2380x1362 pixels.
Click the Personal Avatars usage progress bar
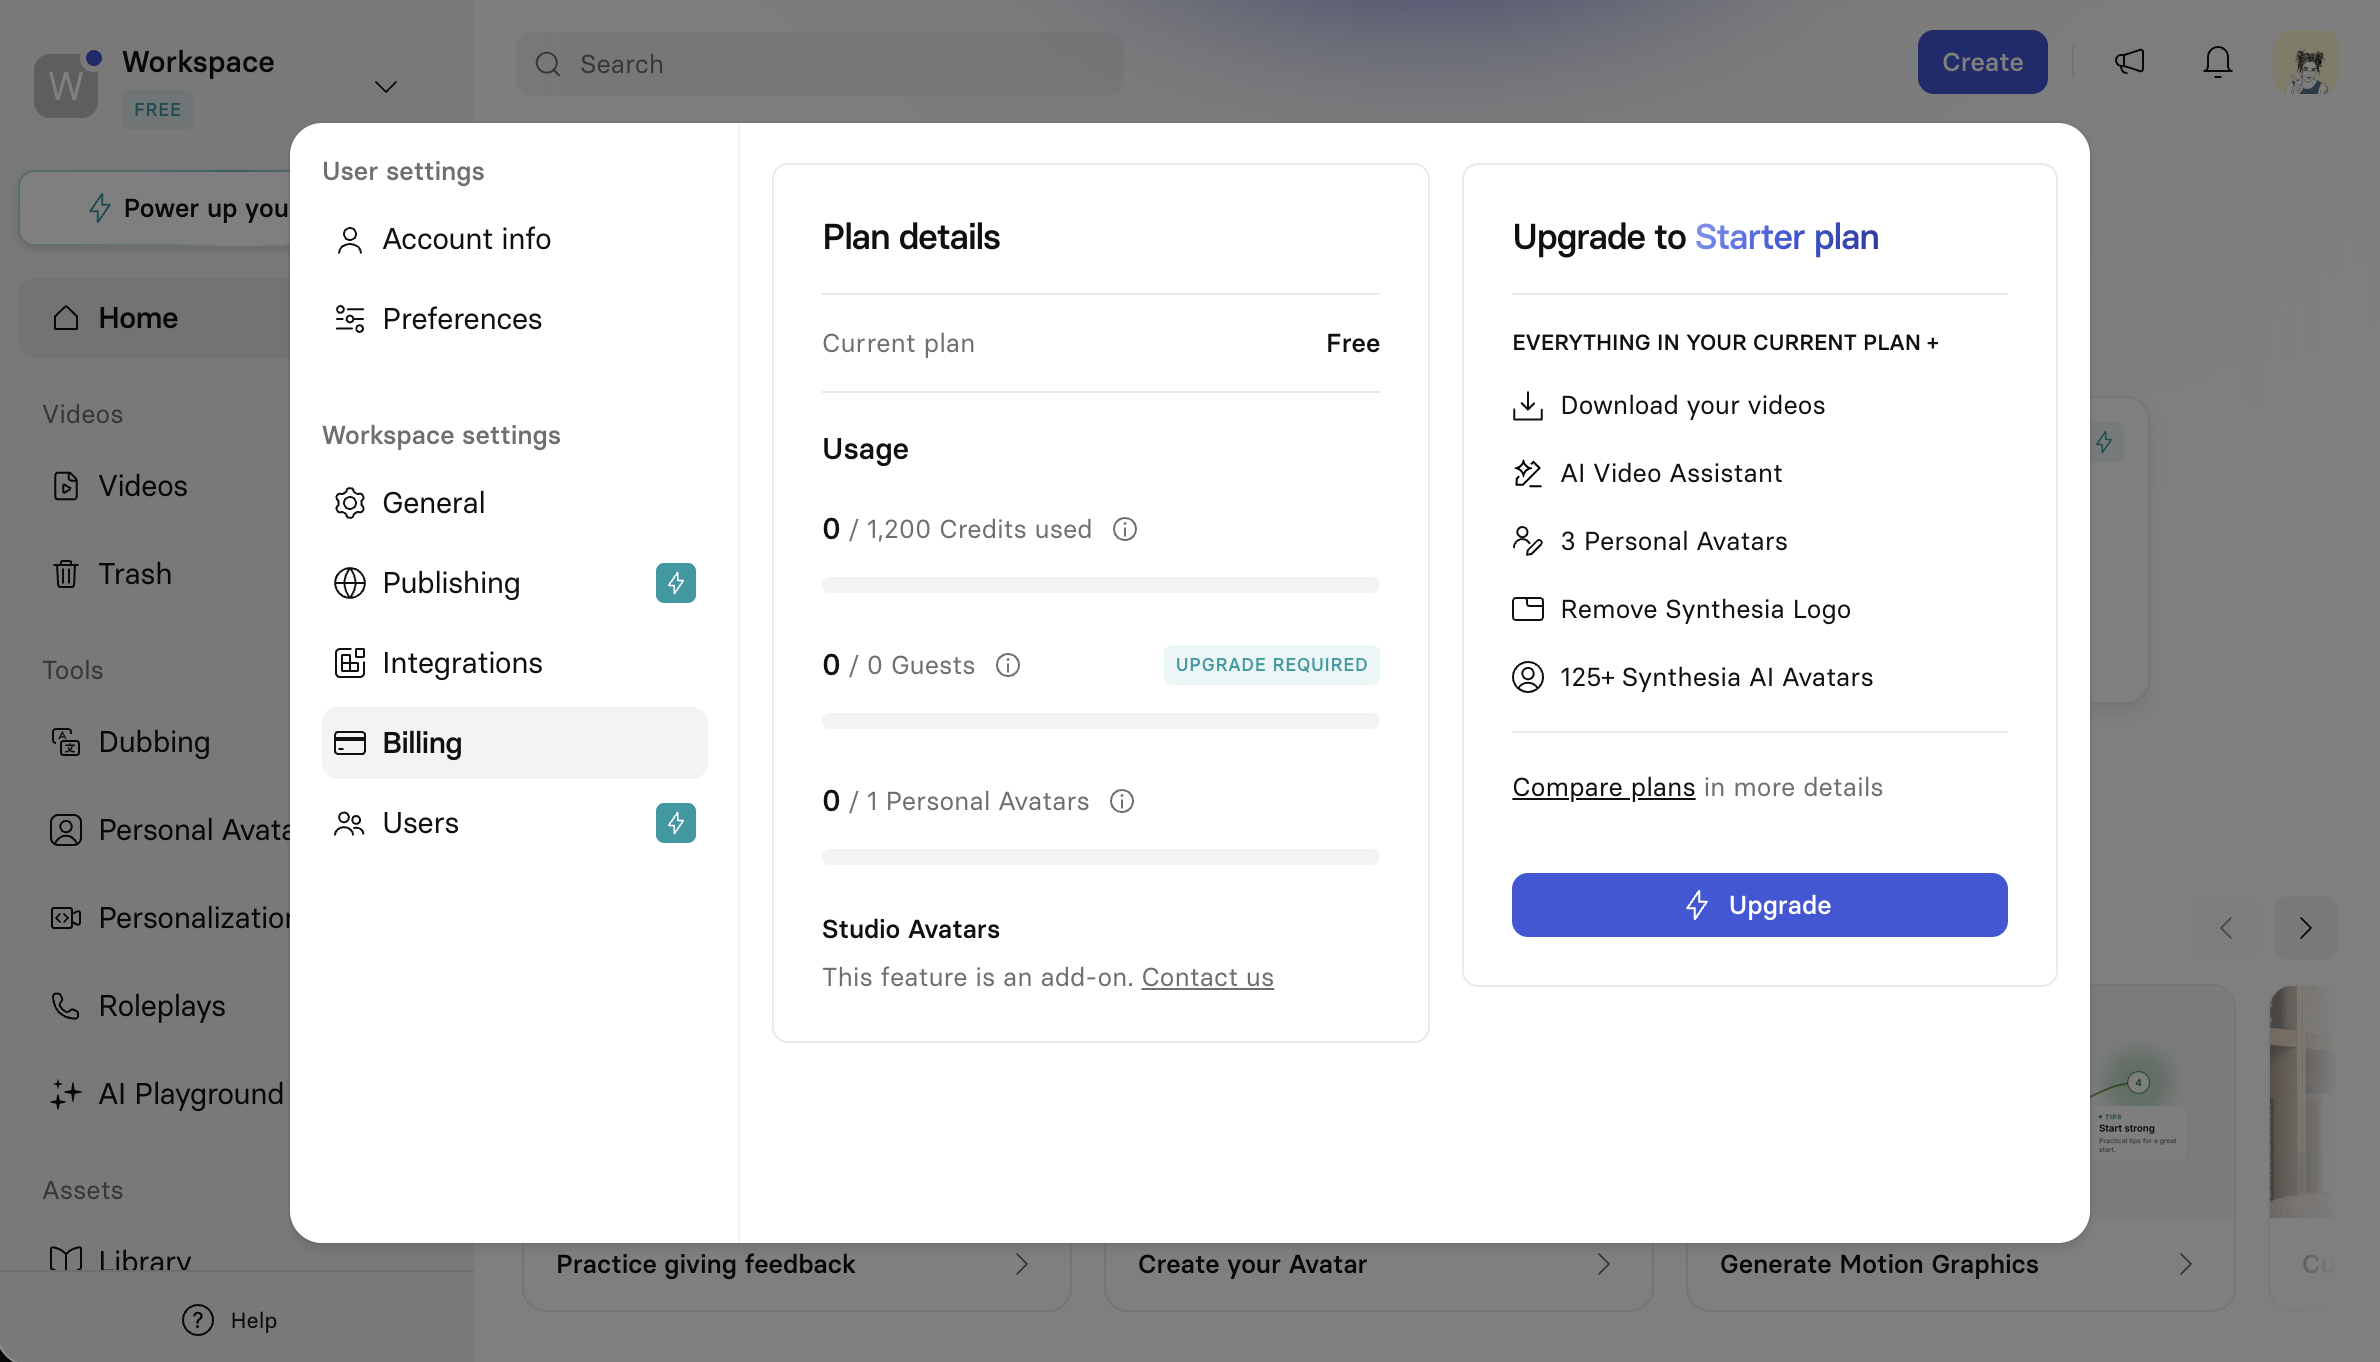click(x=1101, y=857)
